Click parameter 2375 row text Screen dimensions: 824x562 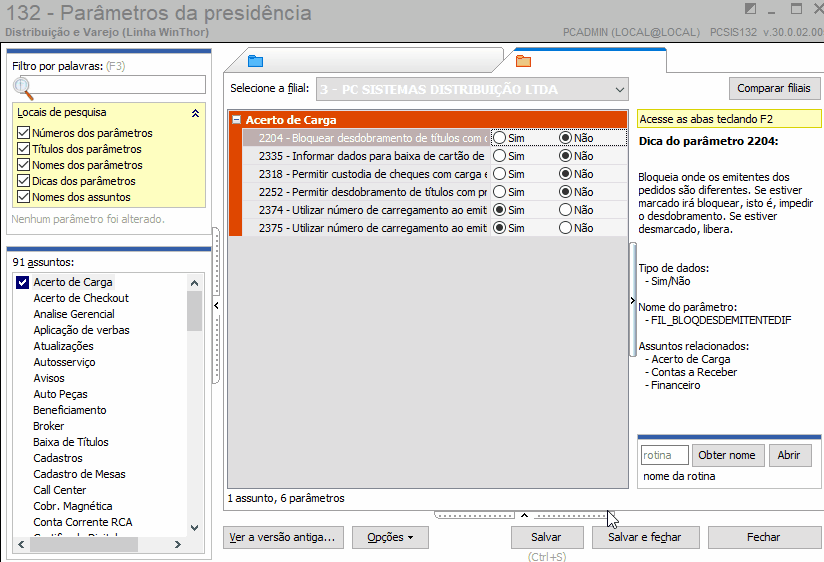pyautogui.click(x=373, y=228)
